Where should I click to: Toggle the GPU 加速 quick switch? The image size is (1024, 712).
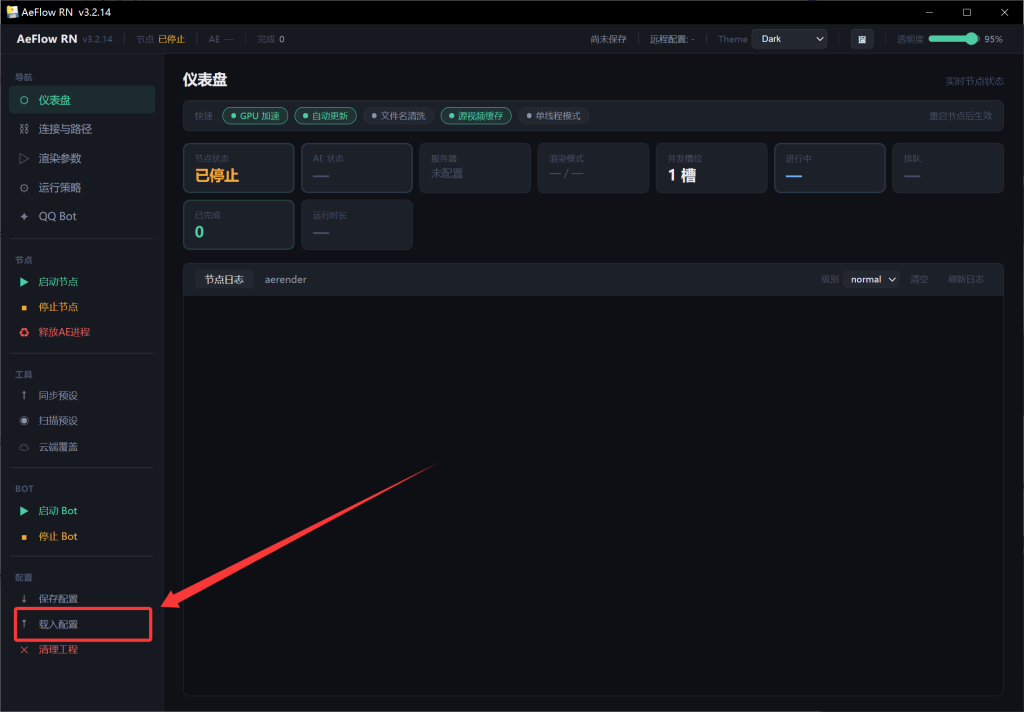(255, 116)
